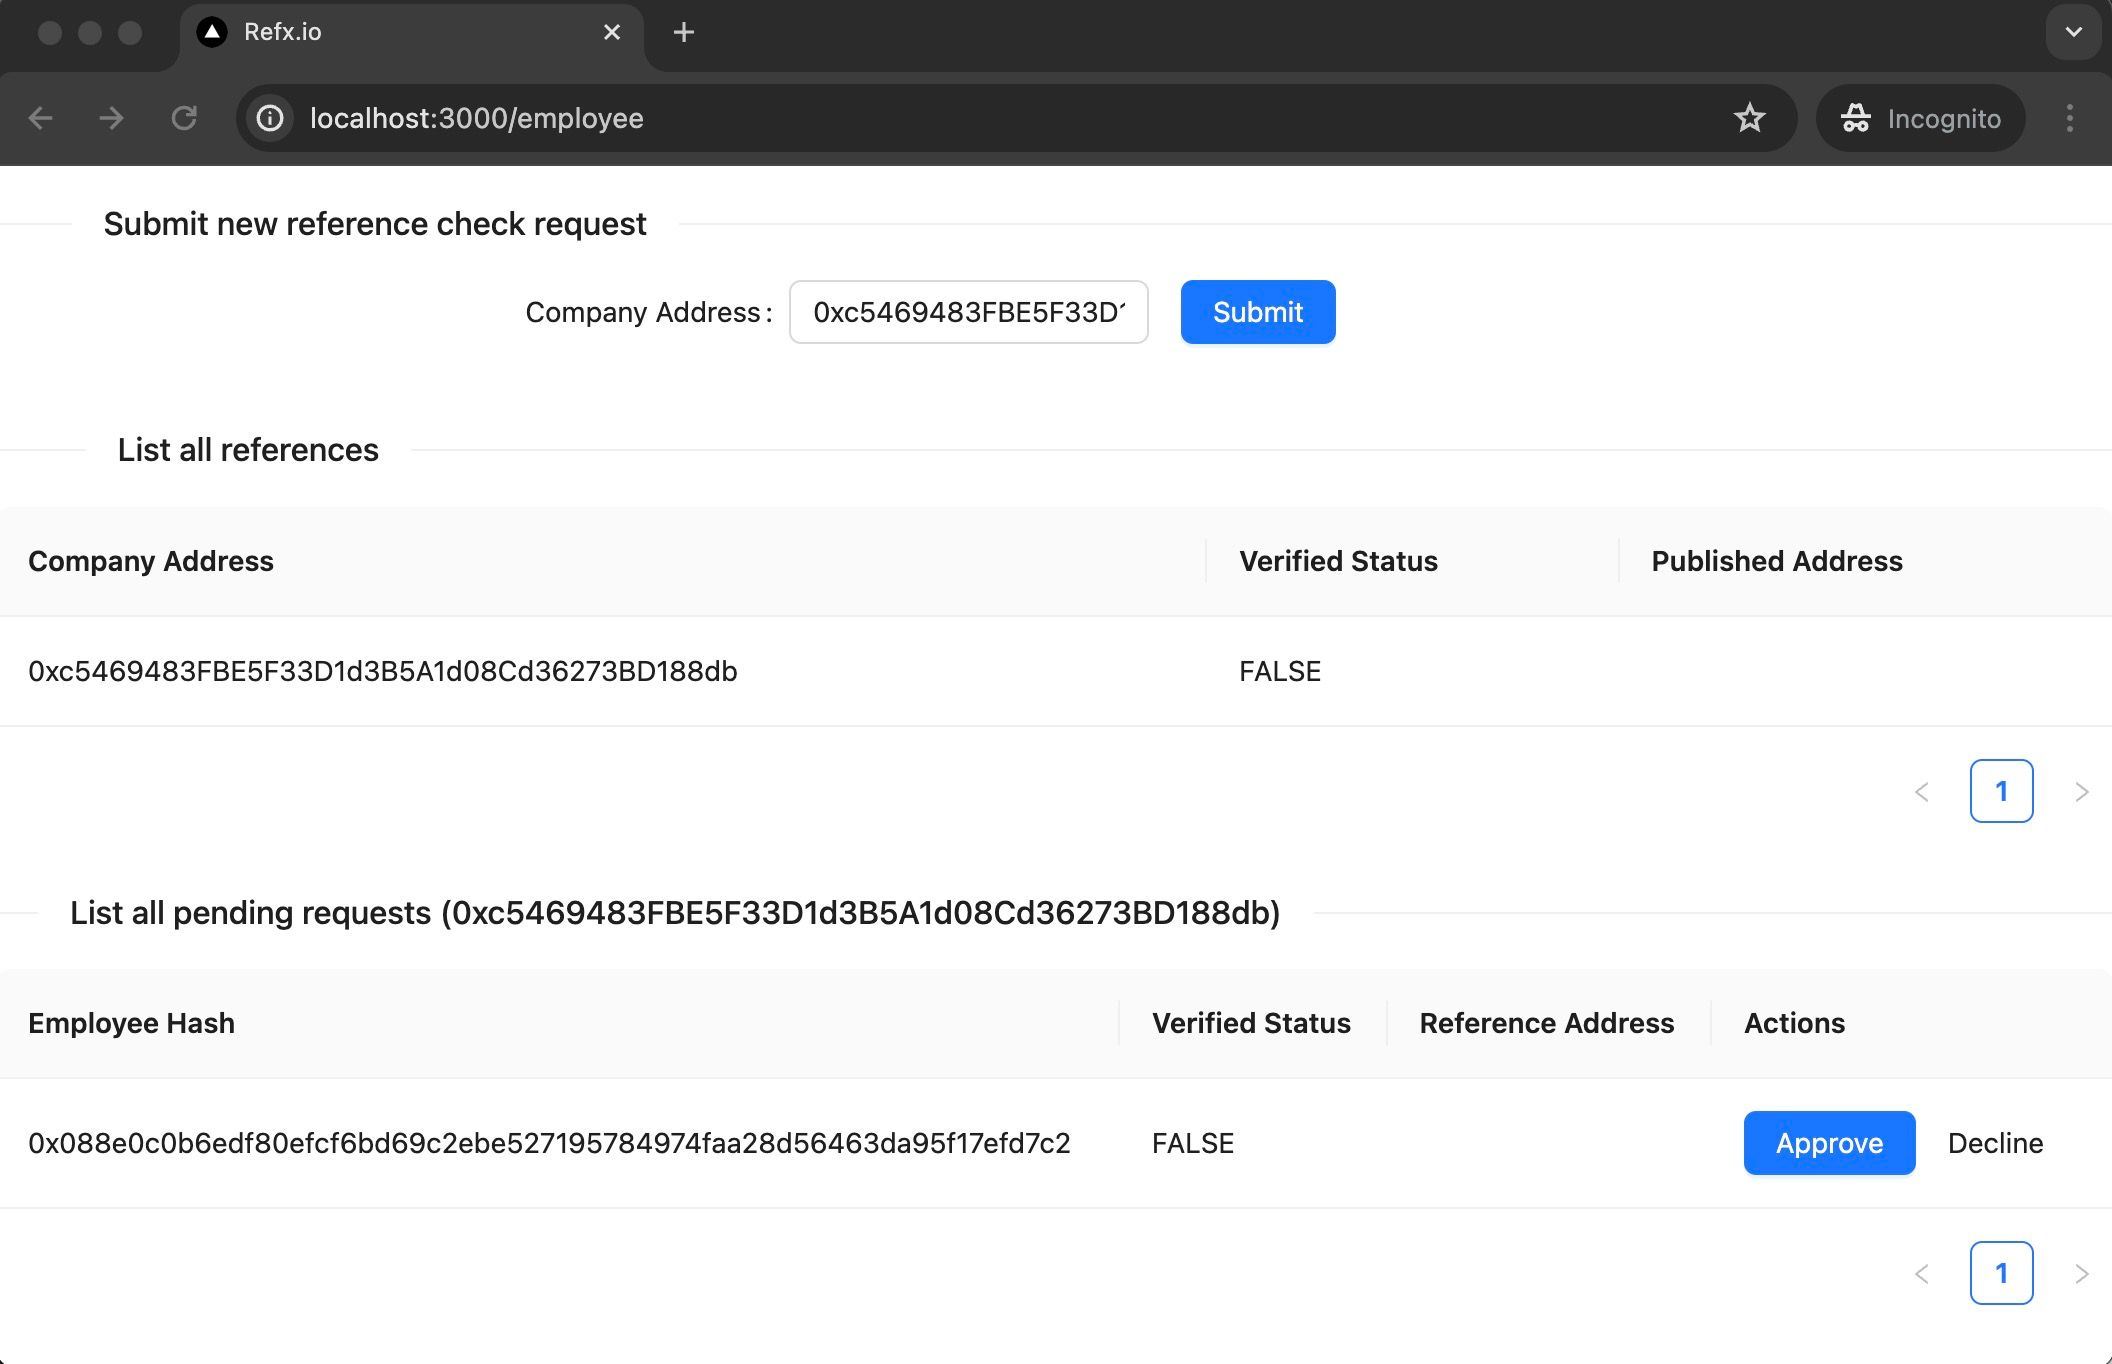View site information icon in address bar

[x=270, y=118]
